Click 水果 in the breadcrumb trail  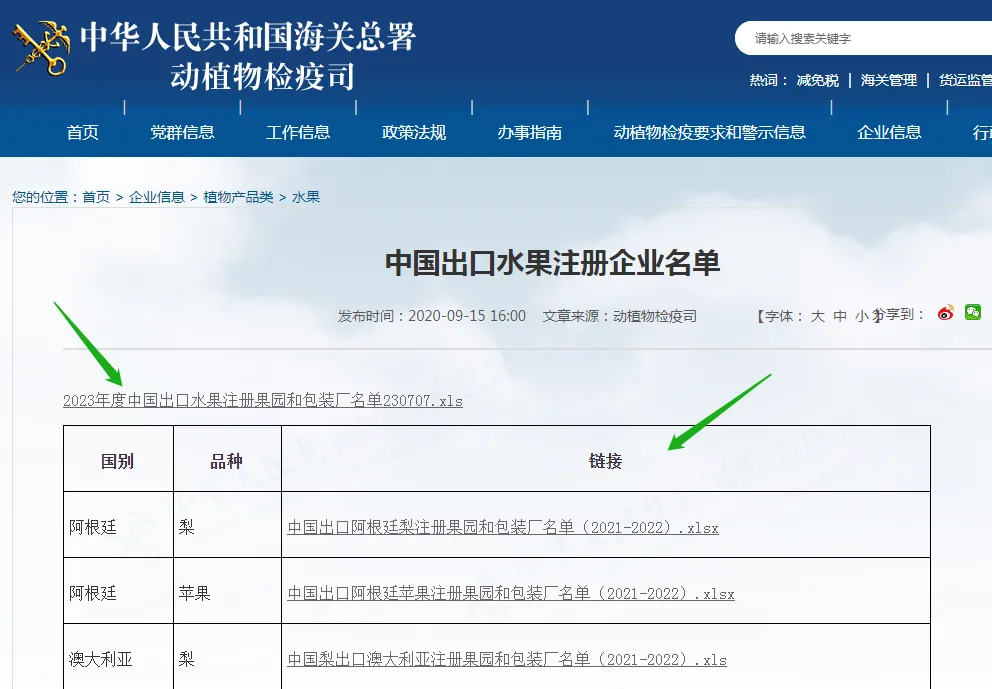point(305,197)
